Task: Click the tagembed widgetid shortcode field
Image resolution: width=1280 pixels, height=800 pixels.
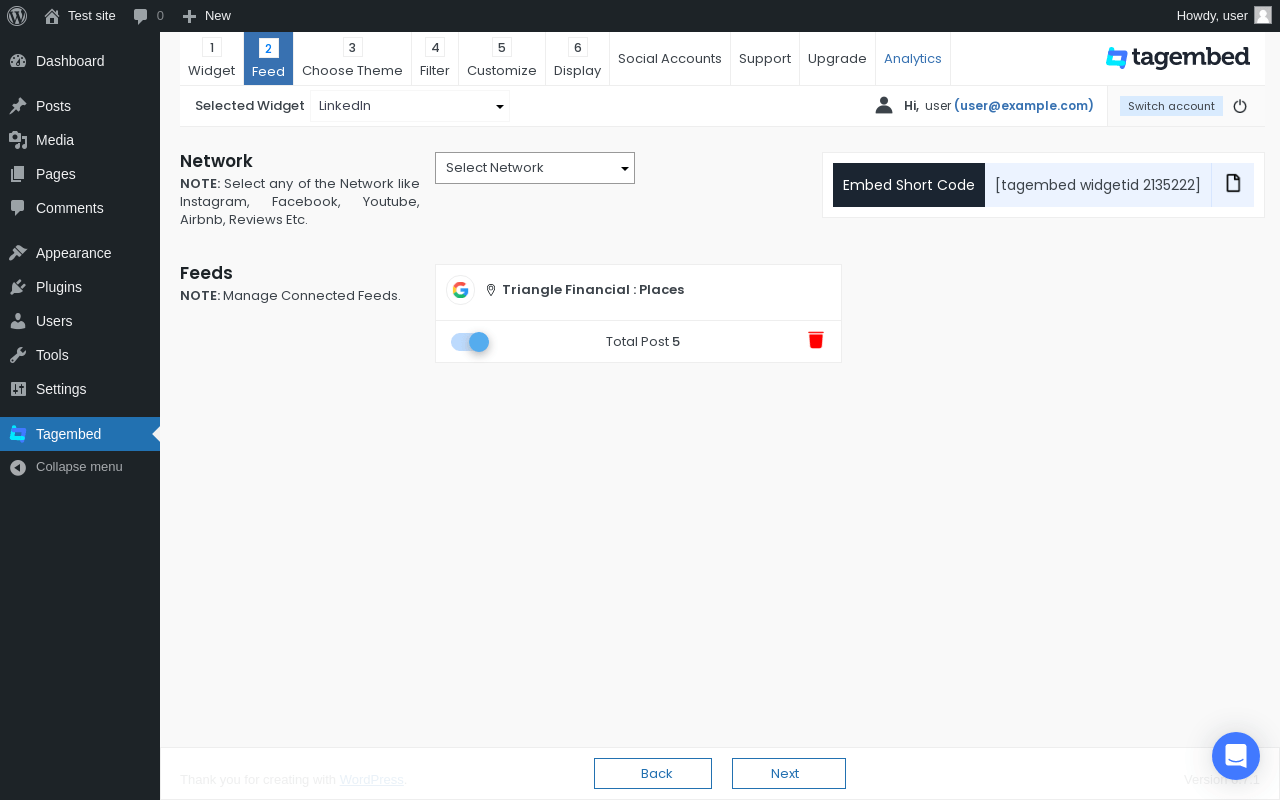Action: [1098, 185]
